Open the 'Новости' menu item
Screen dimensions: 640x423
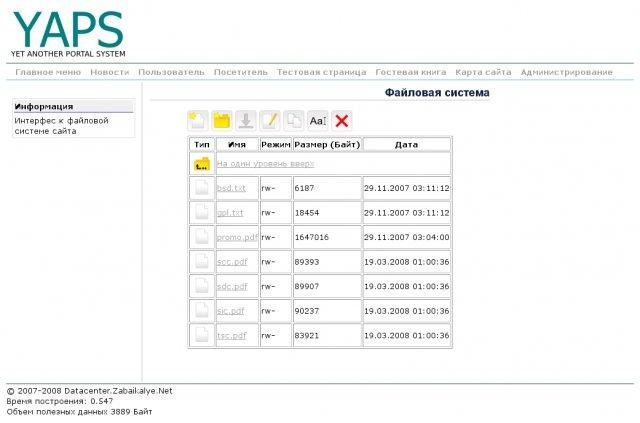tap(109, 72)
